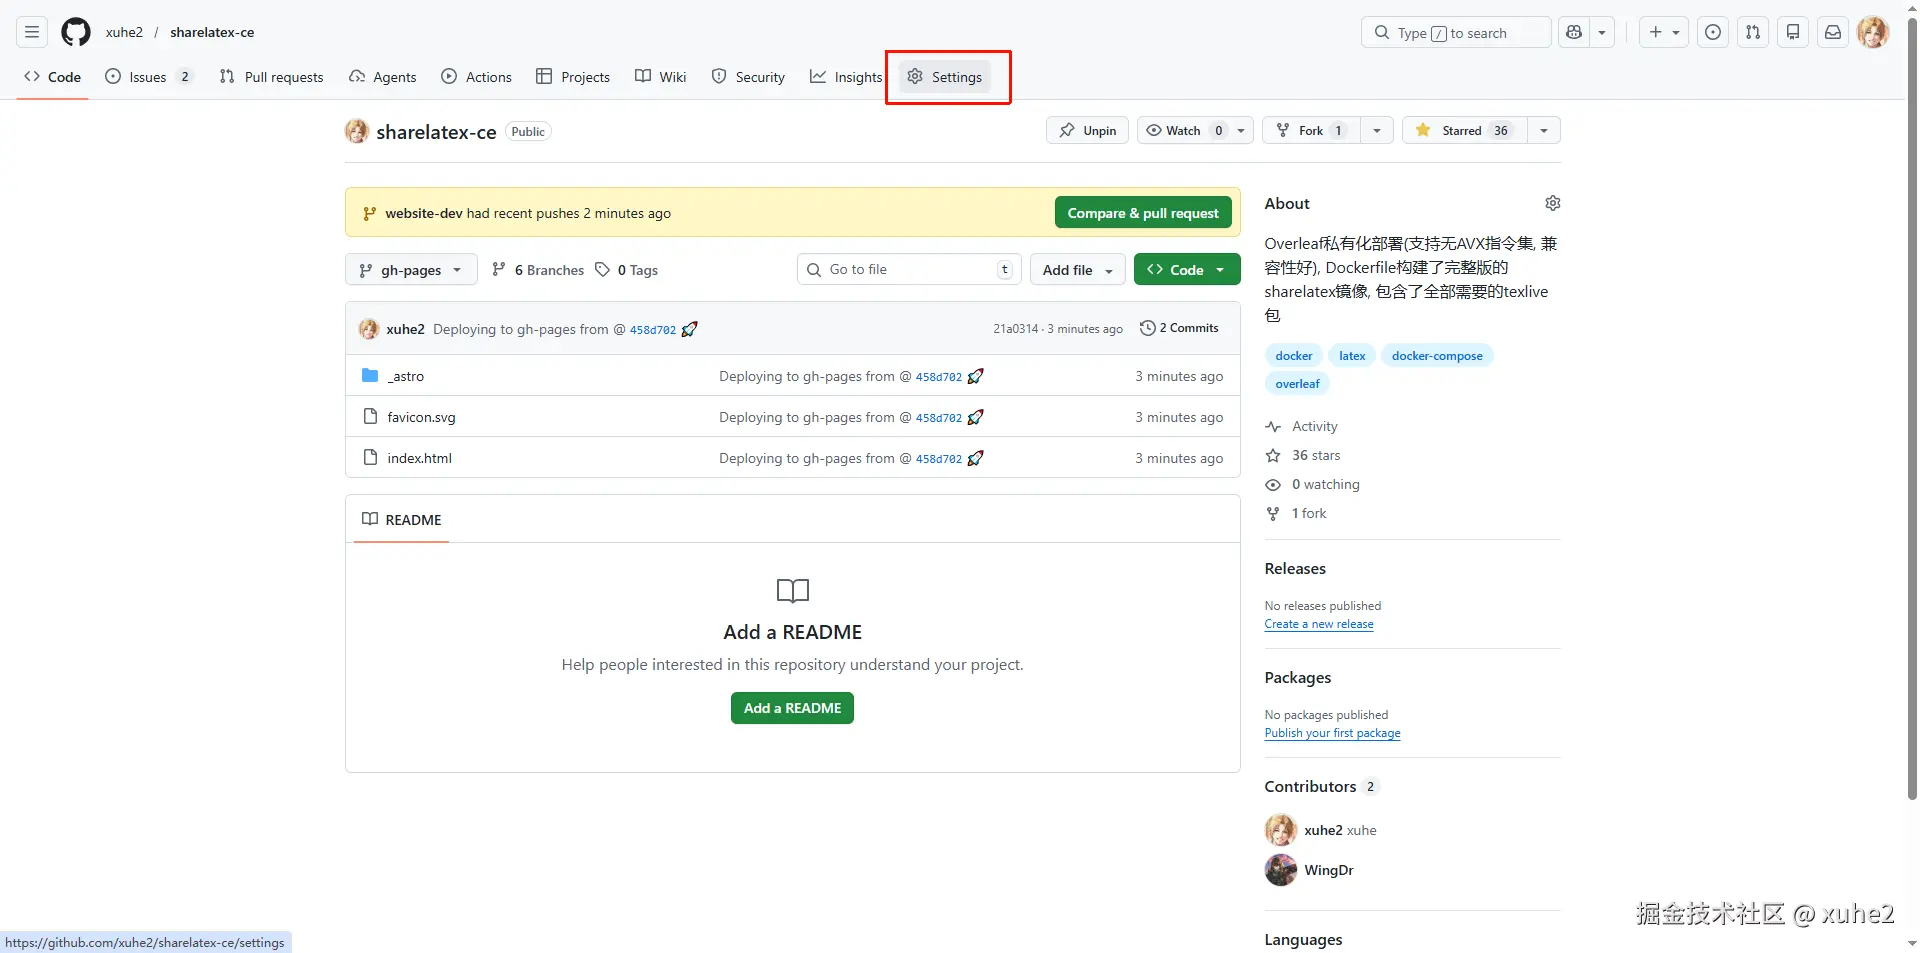This screenshot has width=1920, height=953.
Task: Open the pull requests header icon
Action: [x=1753, y=32]
